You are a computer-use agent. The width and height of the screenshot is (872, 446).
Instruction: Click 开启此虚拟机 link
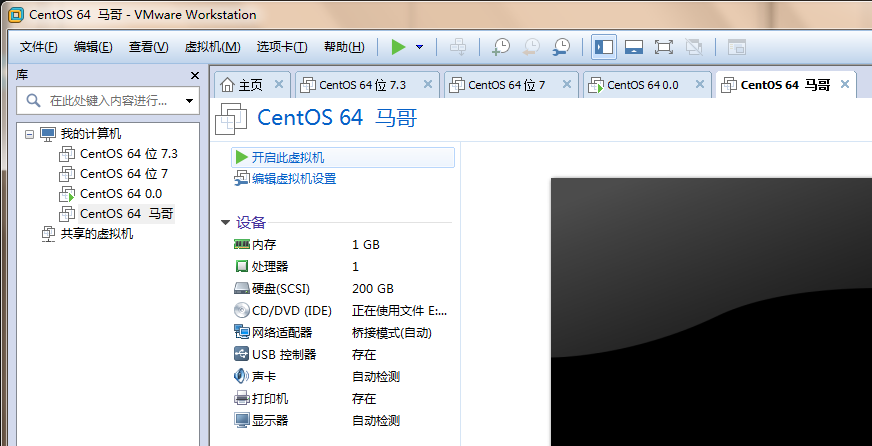(x=288, y=158)
